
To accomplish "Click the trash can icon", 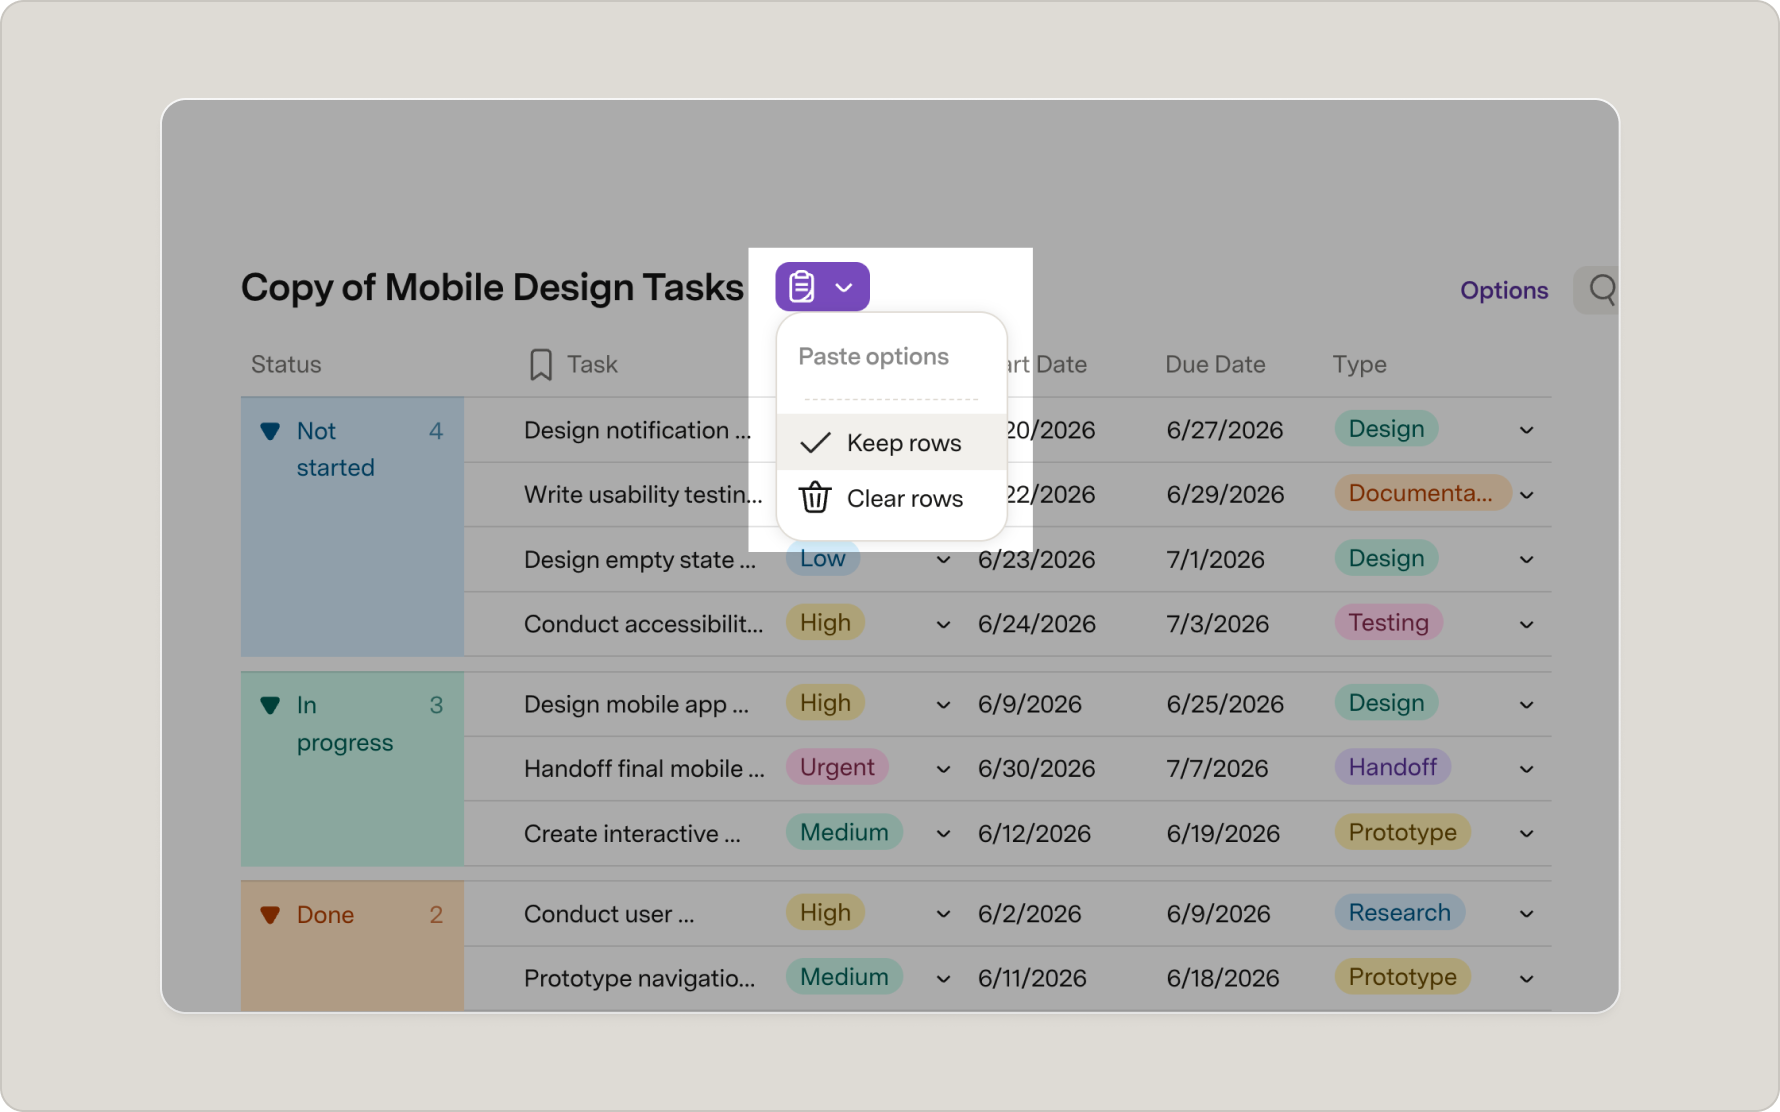I will click(815, 497).
